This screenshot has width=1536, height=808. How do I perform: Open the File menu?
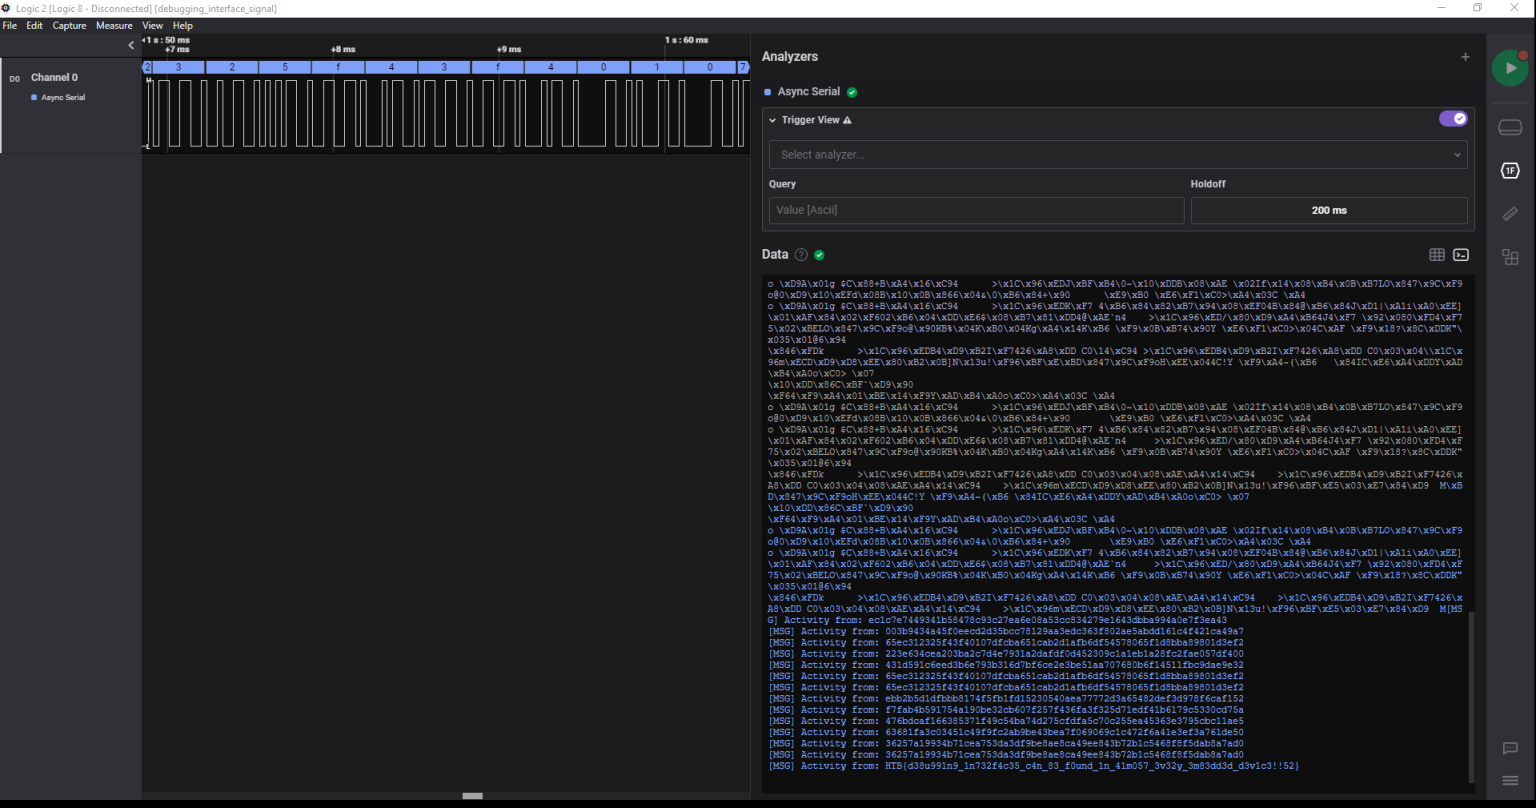pyautogui.click(x=10, y=26)
